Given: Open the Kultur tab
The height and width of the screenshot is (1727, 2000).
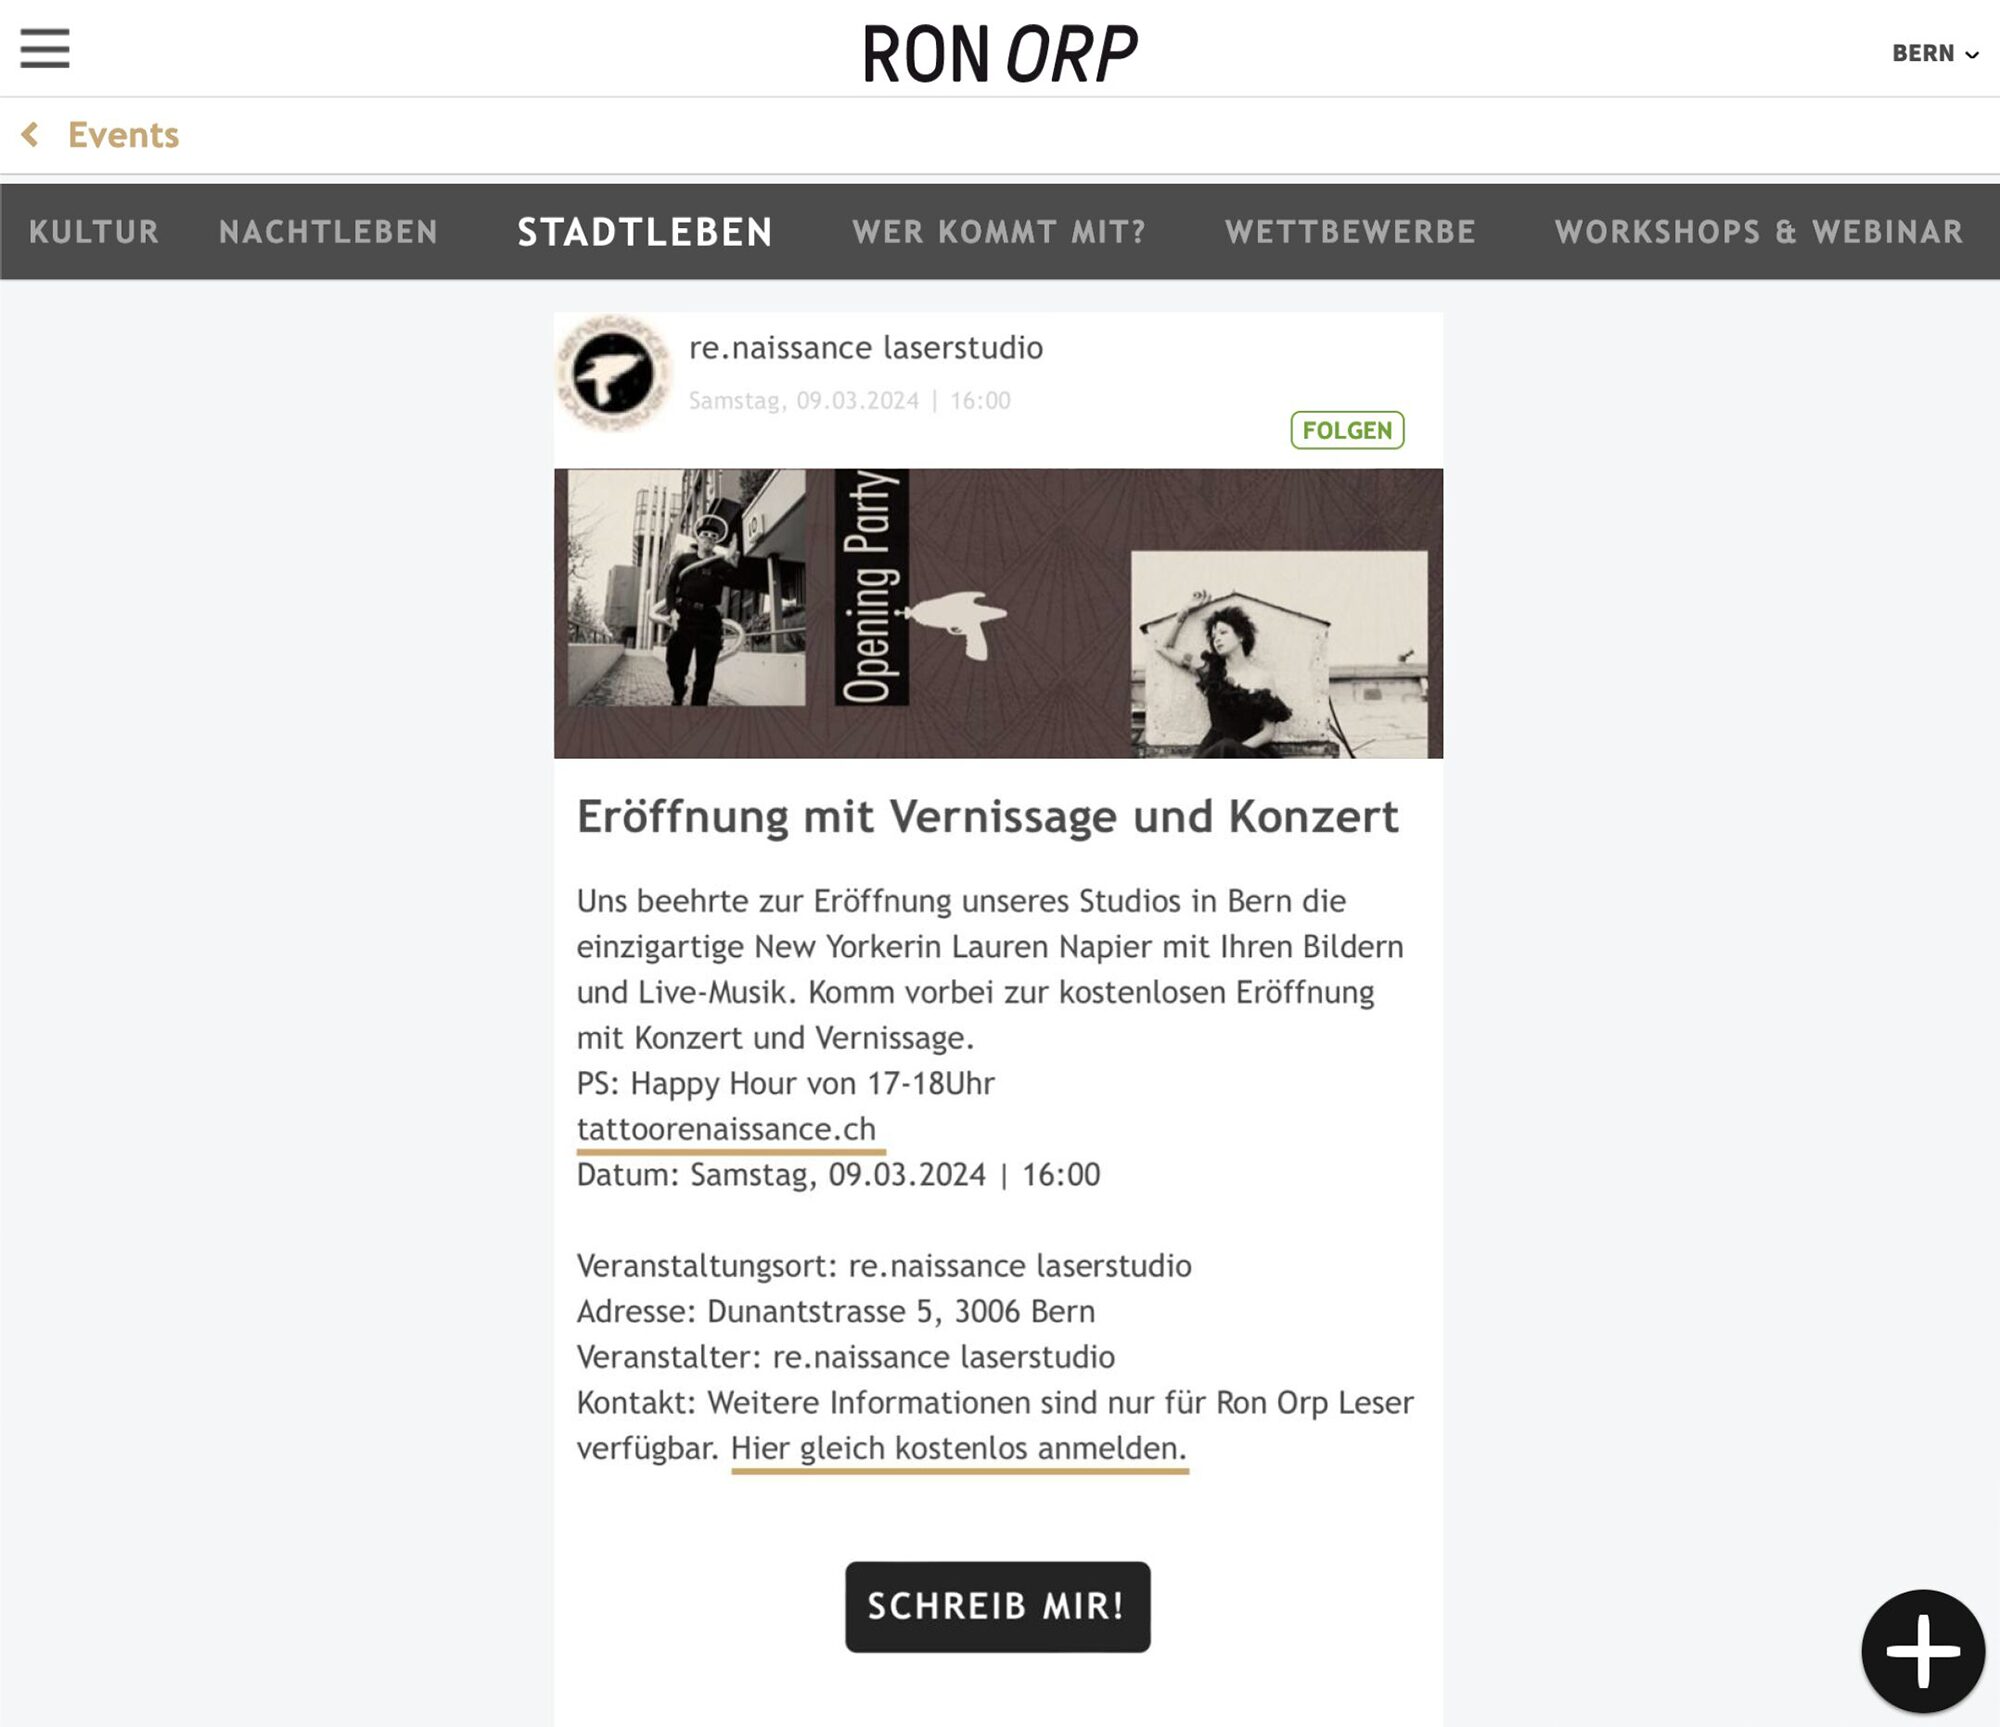Looking at the screenshot, I should coord(94,232).
